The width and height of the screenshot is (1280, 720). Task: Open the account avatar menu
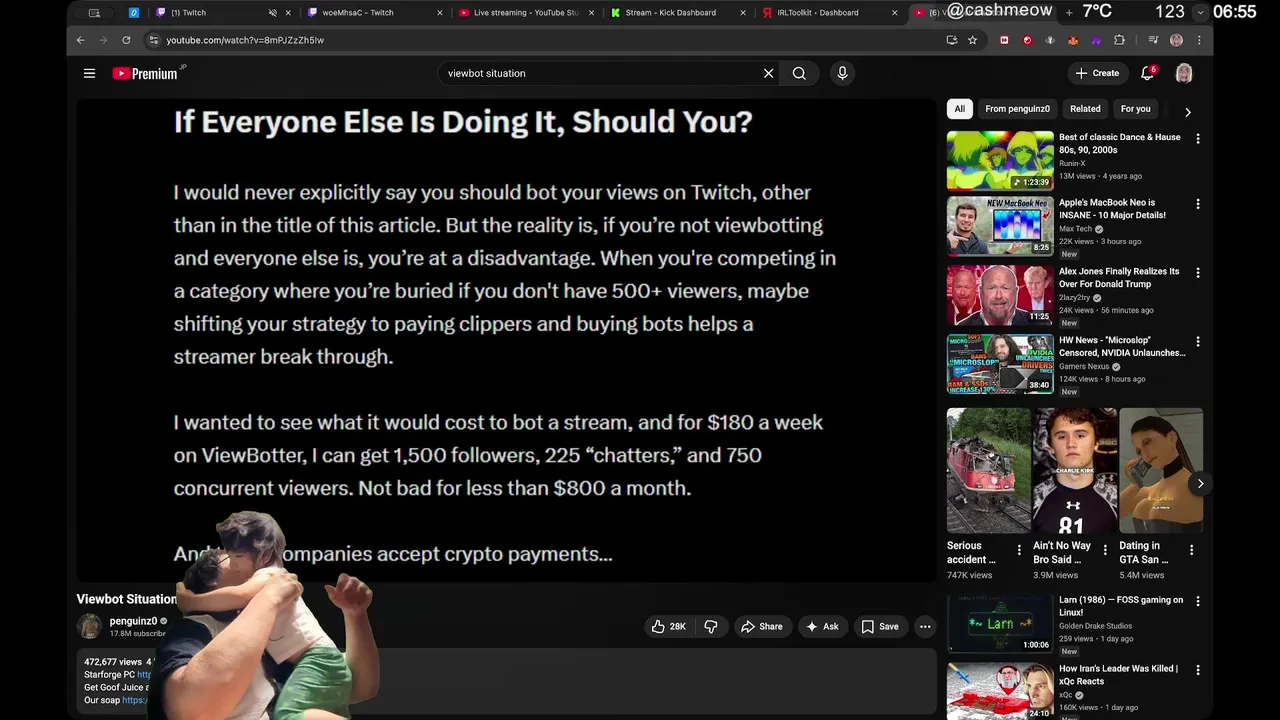(x=1184, y=73)
